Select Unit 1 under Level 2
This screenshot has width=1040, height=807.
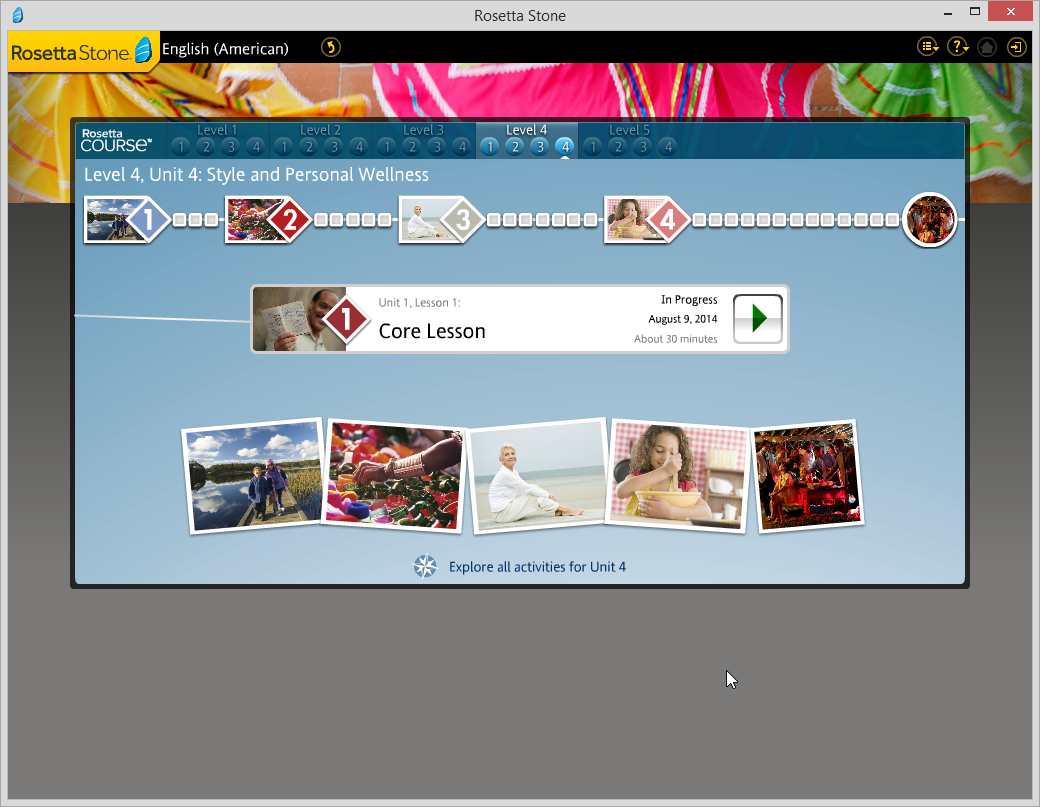click(284, 147)
